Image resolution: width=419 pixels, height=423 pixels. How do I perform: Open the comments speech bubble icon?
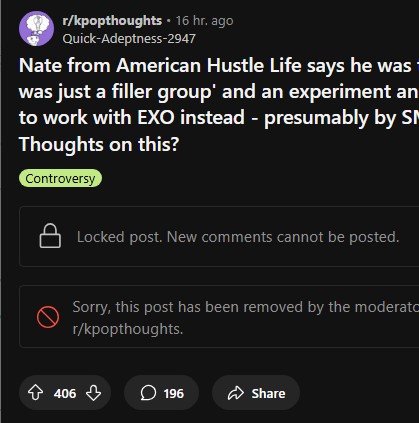click(148, 393)
